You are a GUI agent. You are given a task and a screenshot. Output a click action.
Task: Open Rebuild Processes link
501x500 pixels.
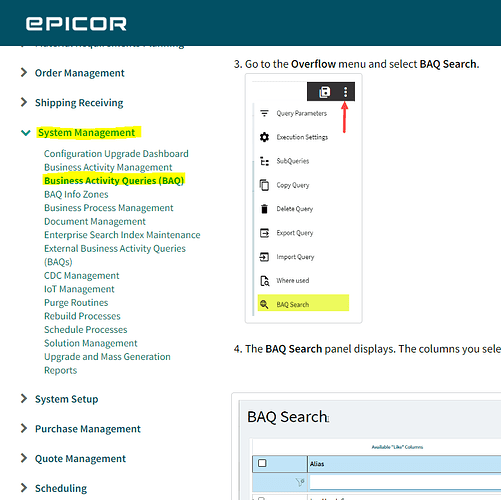click(82, 316)
